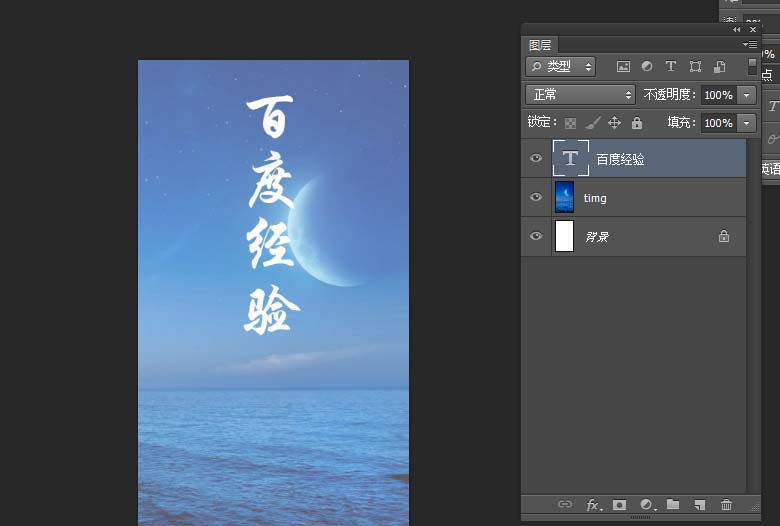780x526 pixels.
Task: Lock all padlock icon in lock row
Action: pos(637,122)
